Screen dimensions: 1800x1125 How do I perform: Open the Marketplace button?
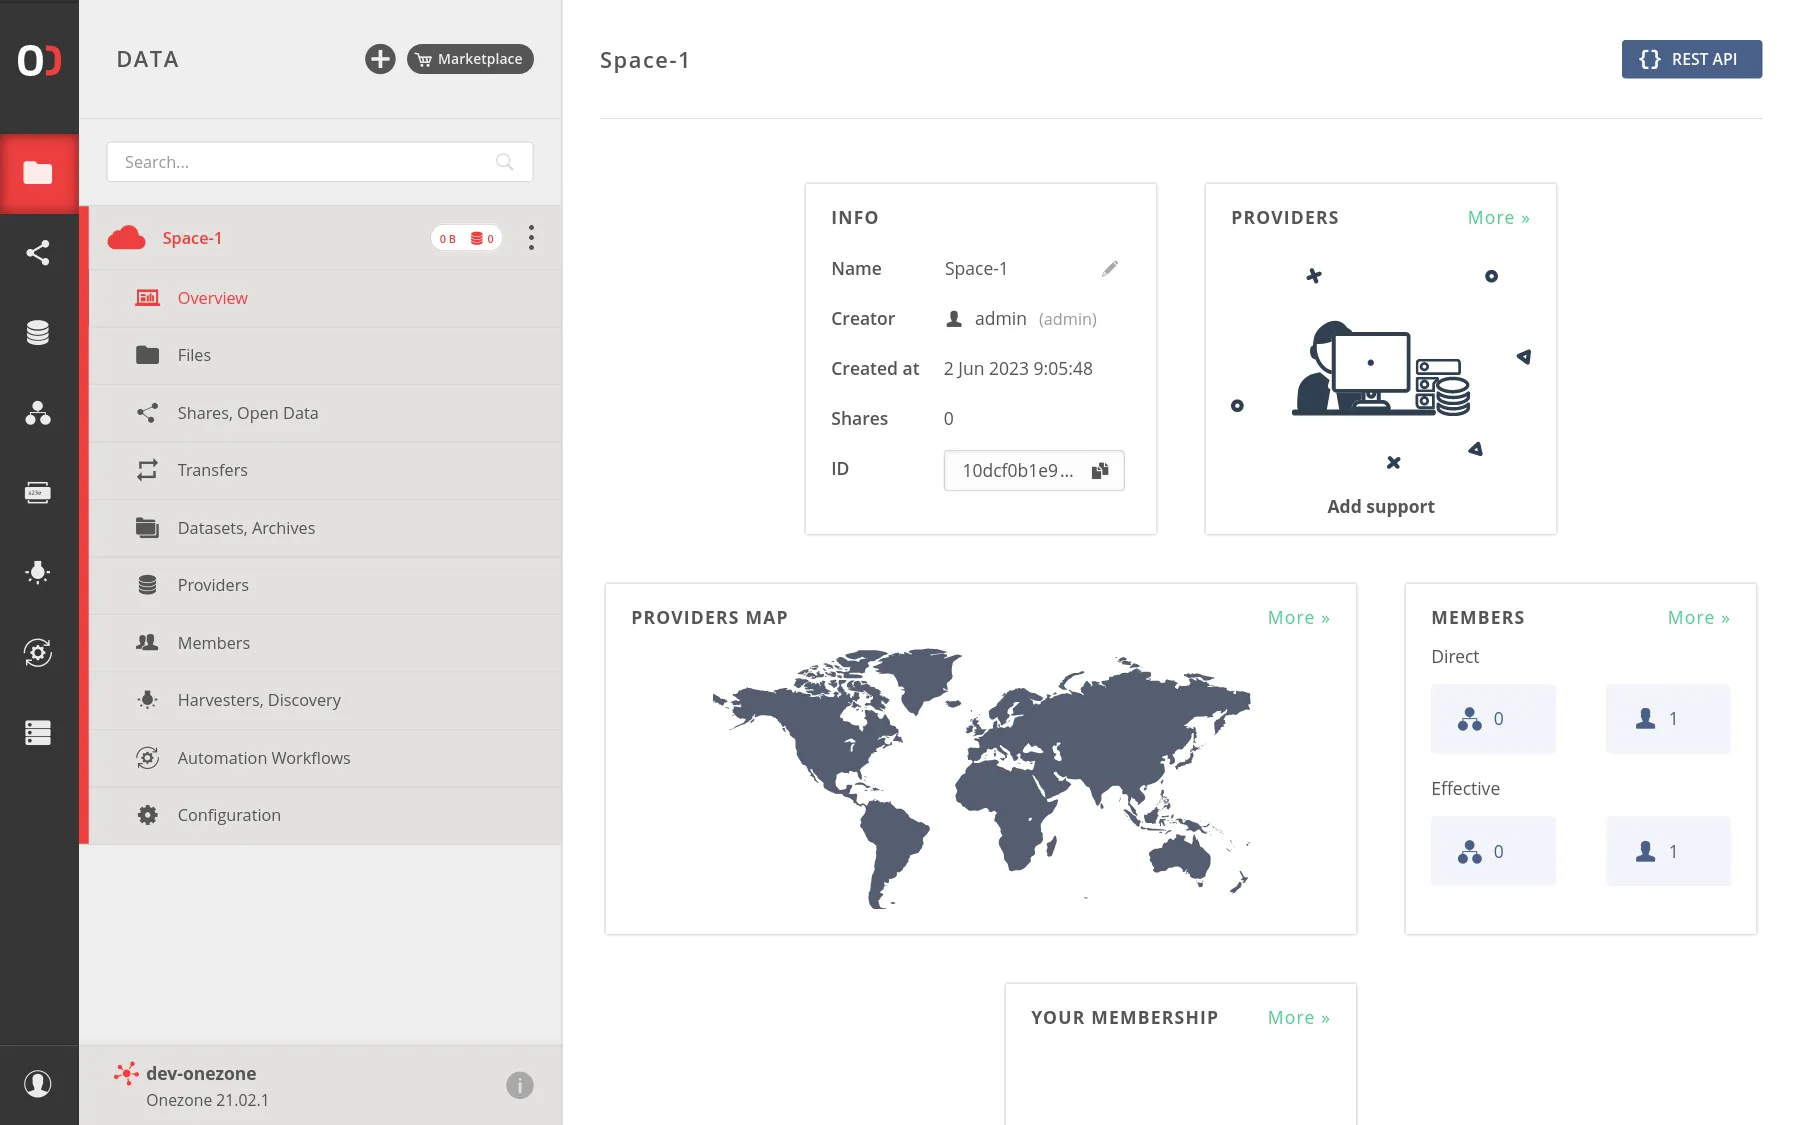[x=470, y=59]
